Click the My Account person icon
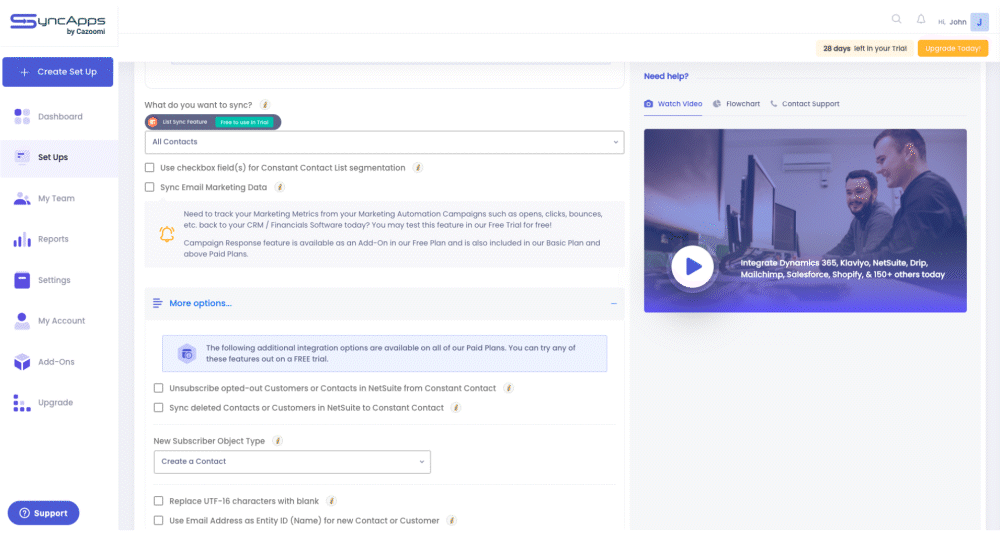The image size is (1000, 542). 22,321
